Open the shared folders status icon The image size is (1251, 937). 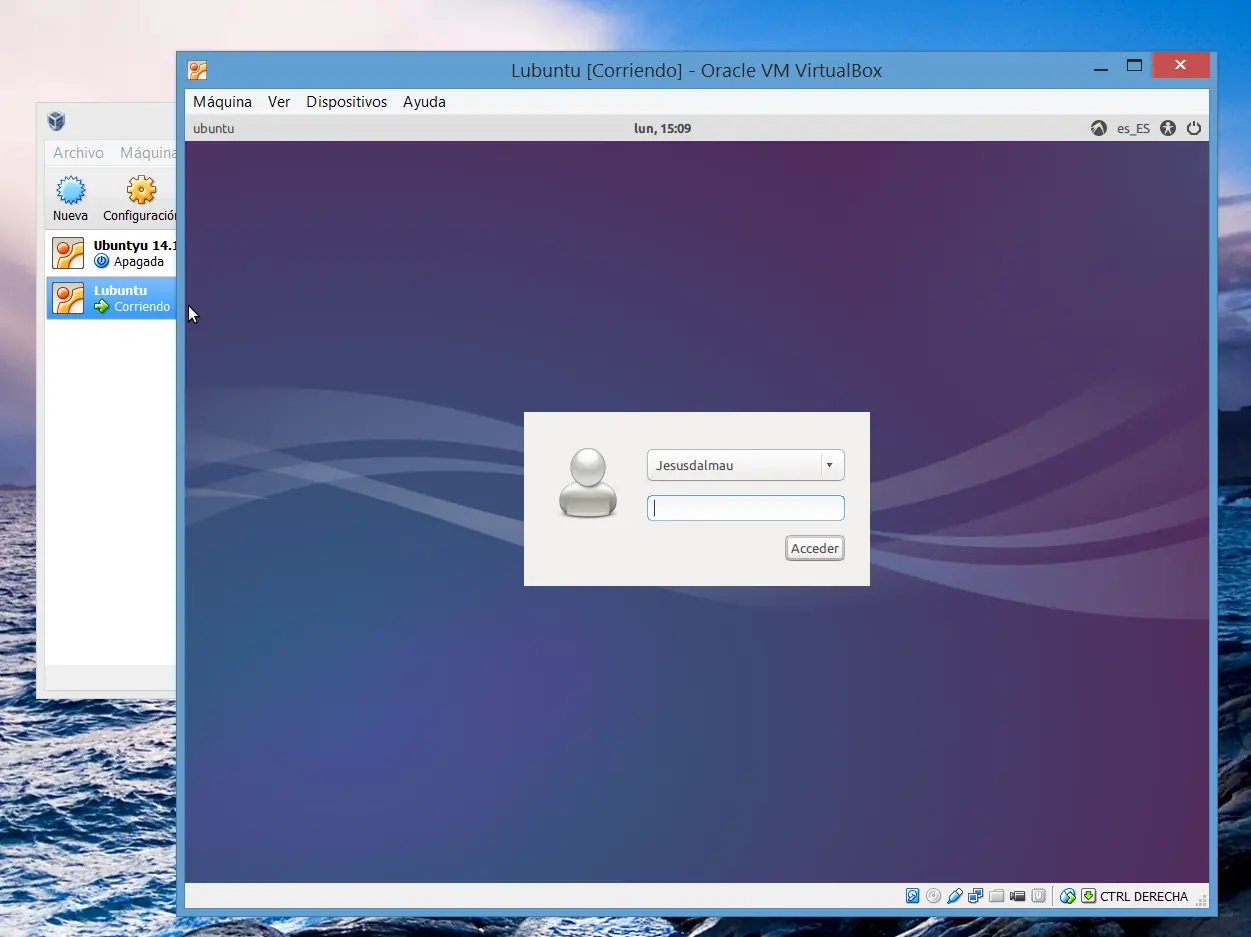coord(997,895)
